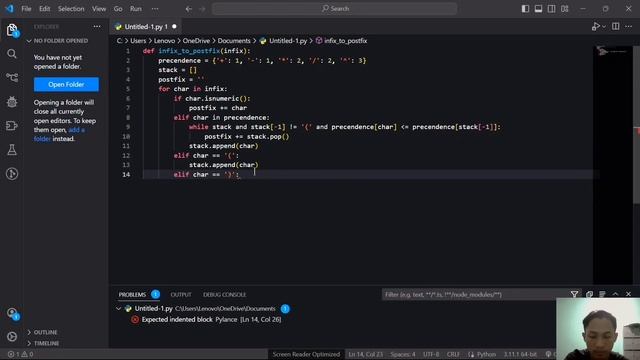Open the Manage gear at sidebar bottom

[x=12, y=337]
